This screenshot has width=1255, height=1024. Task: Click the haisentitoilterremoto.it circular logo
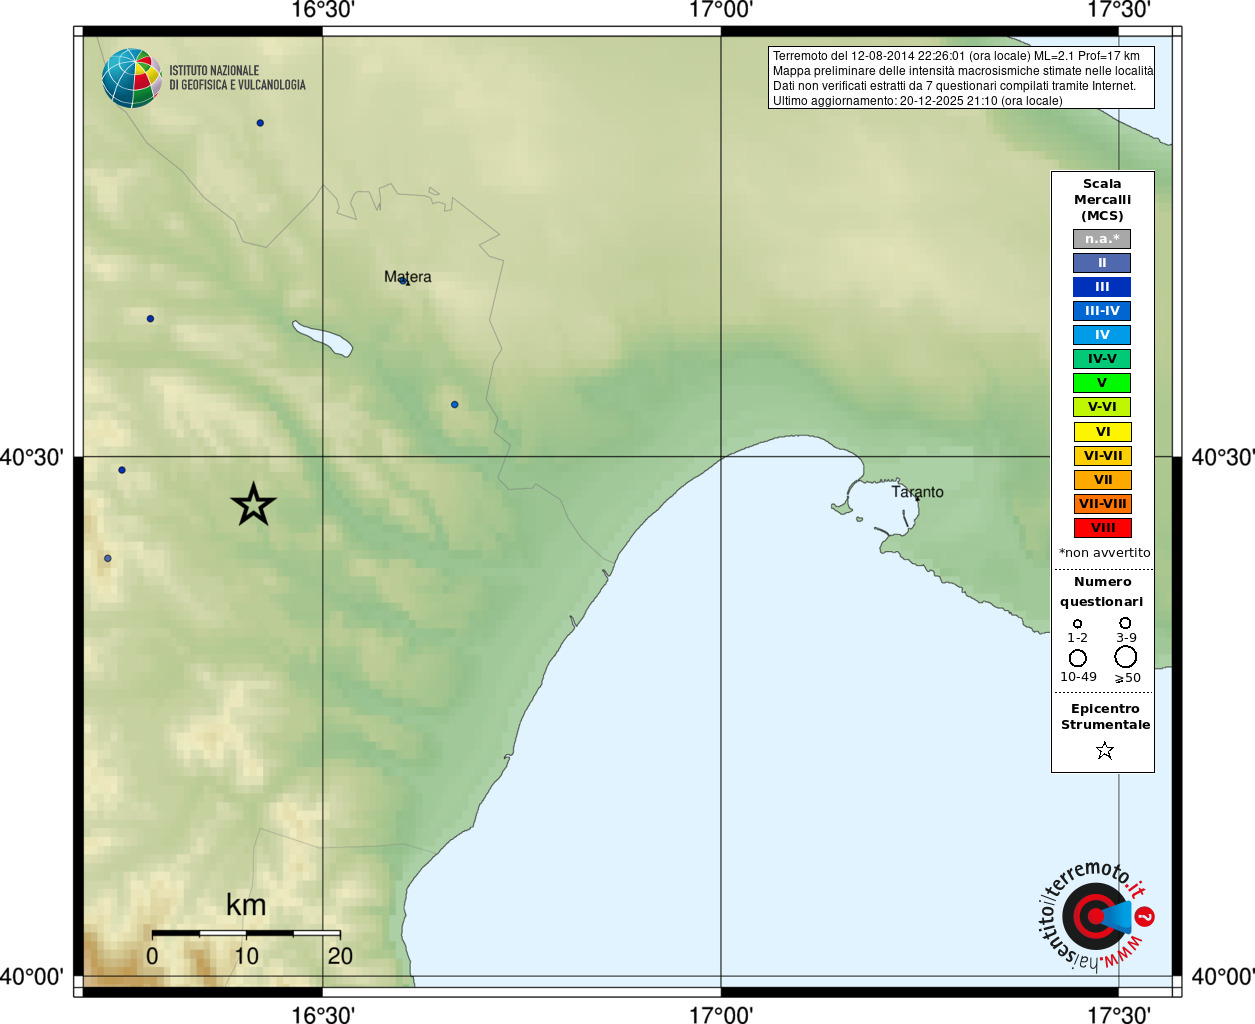point(1096,915)
